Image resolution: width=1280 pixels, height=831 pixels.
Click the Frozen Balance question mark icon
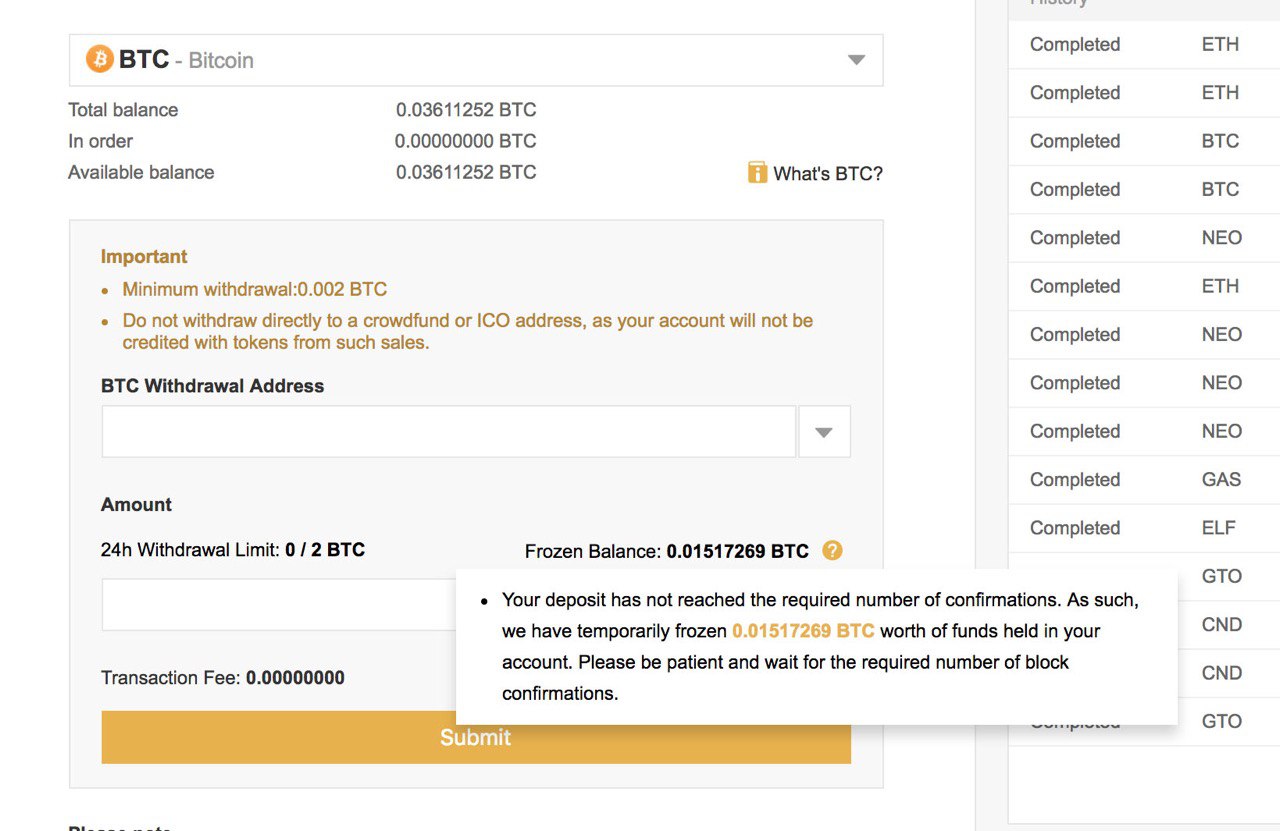[x=832, y=550]
